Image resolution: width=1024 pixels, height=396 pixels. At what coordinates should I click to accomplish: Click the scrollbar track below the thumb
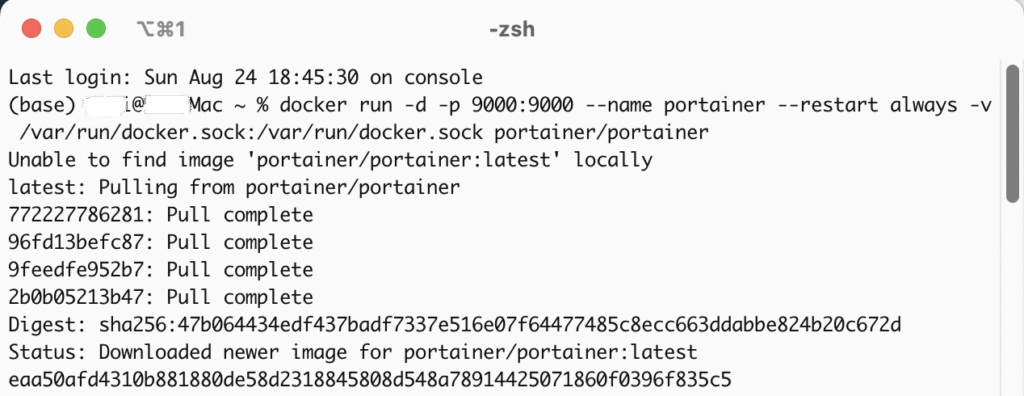pos(1013,297)
